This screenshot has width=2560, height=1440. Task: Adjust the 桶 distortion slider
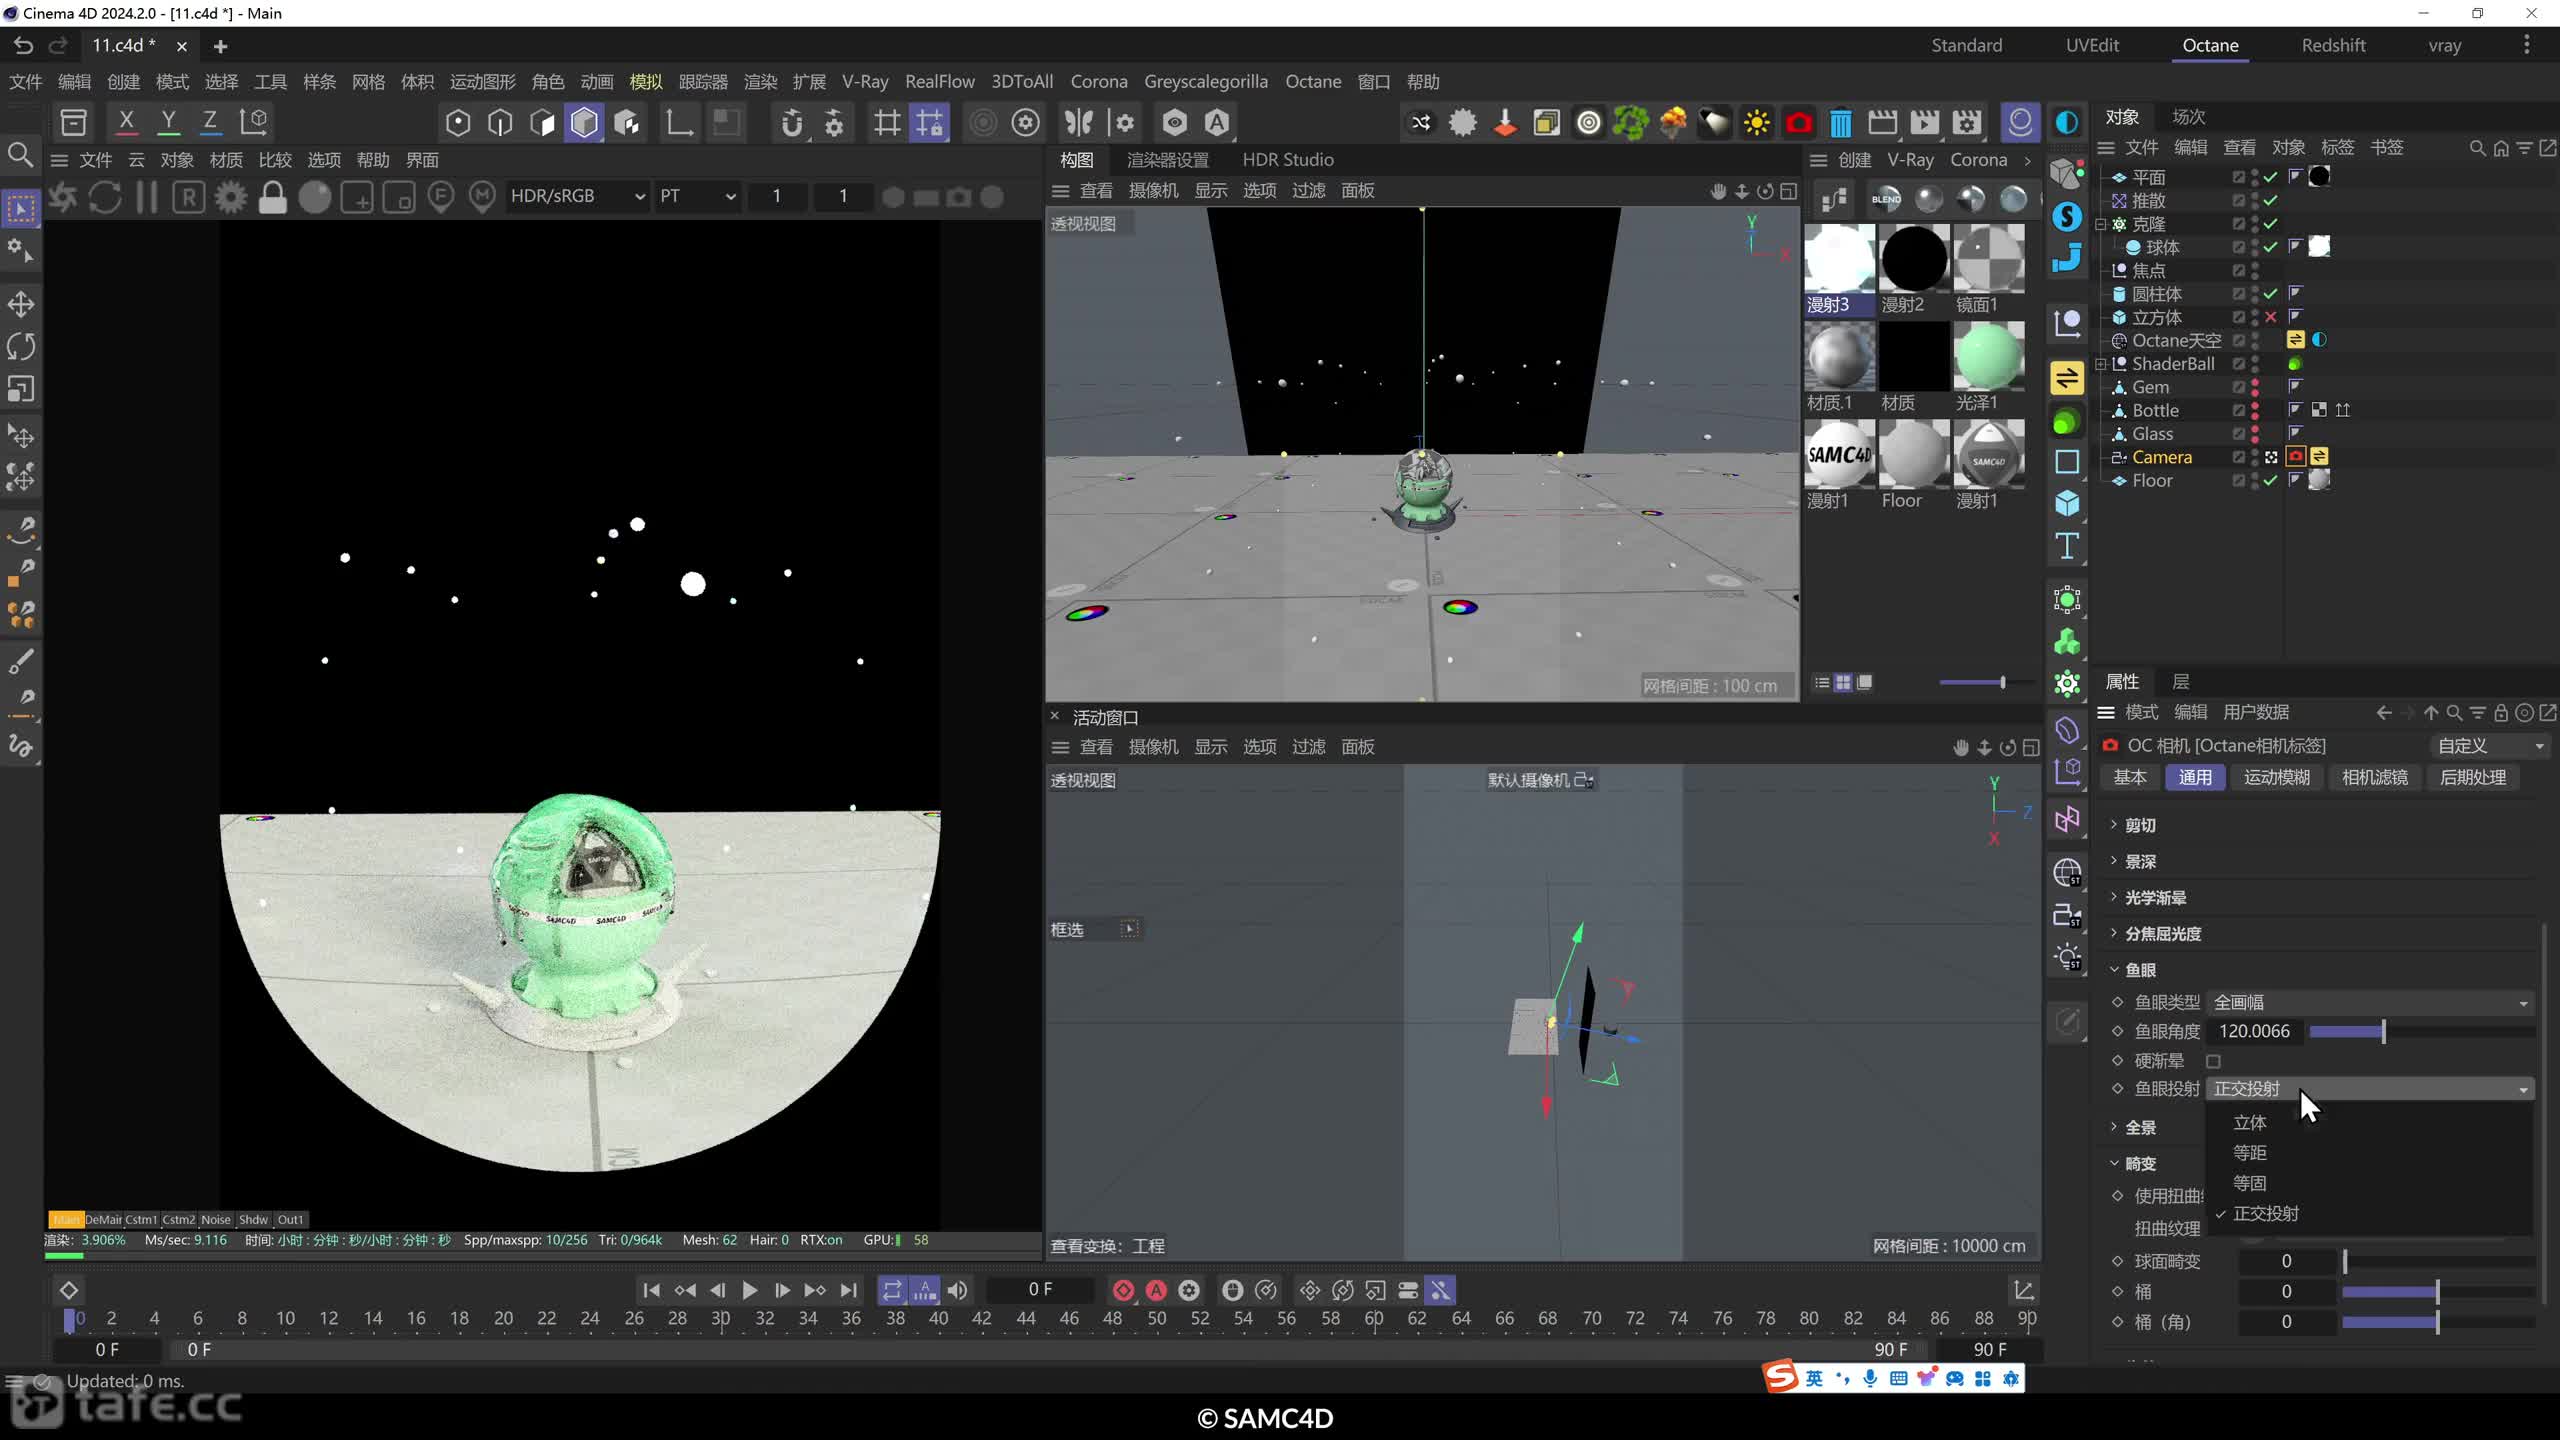[2438, 1291]
